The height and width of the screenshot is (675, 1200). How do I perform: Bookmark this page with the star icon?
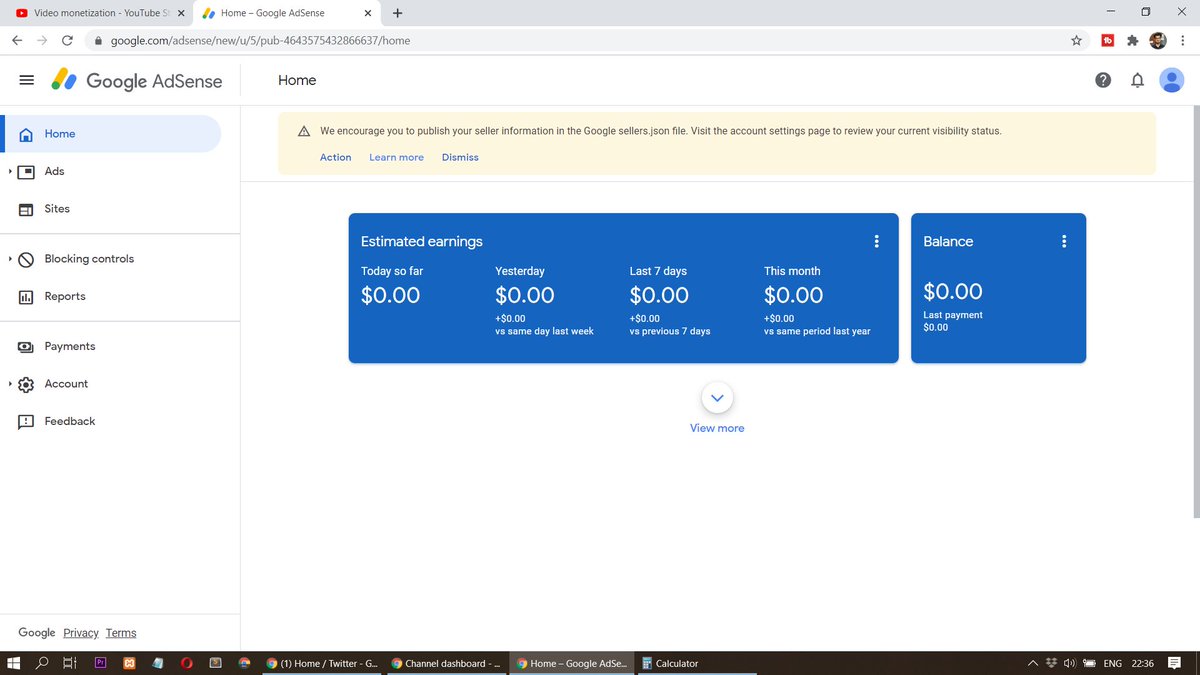(1076, 40)
